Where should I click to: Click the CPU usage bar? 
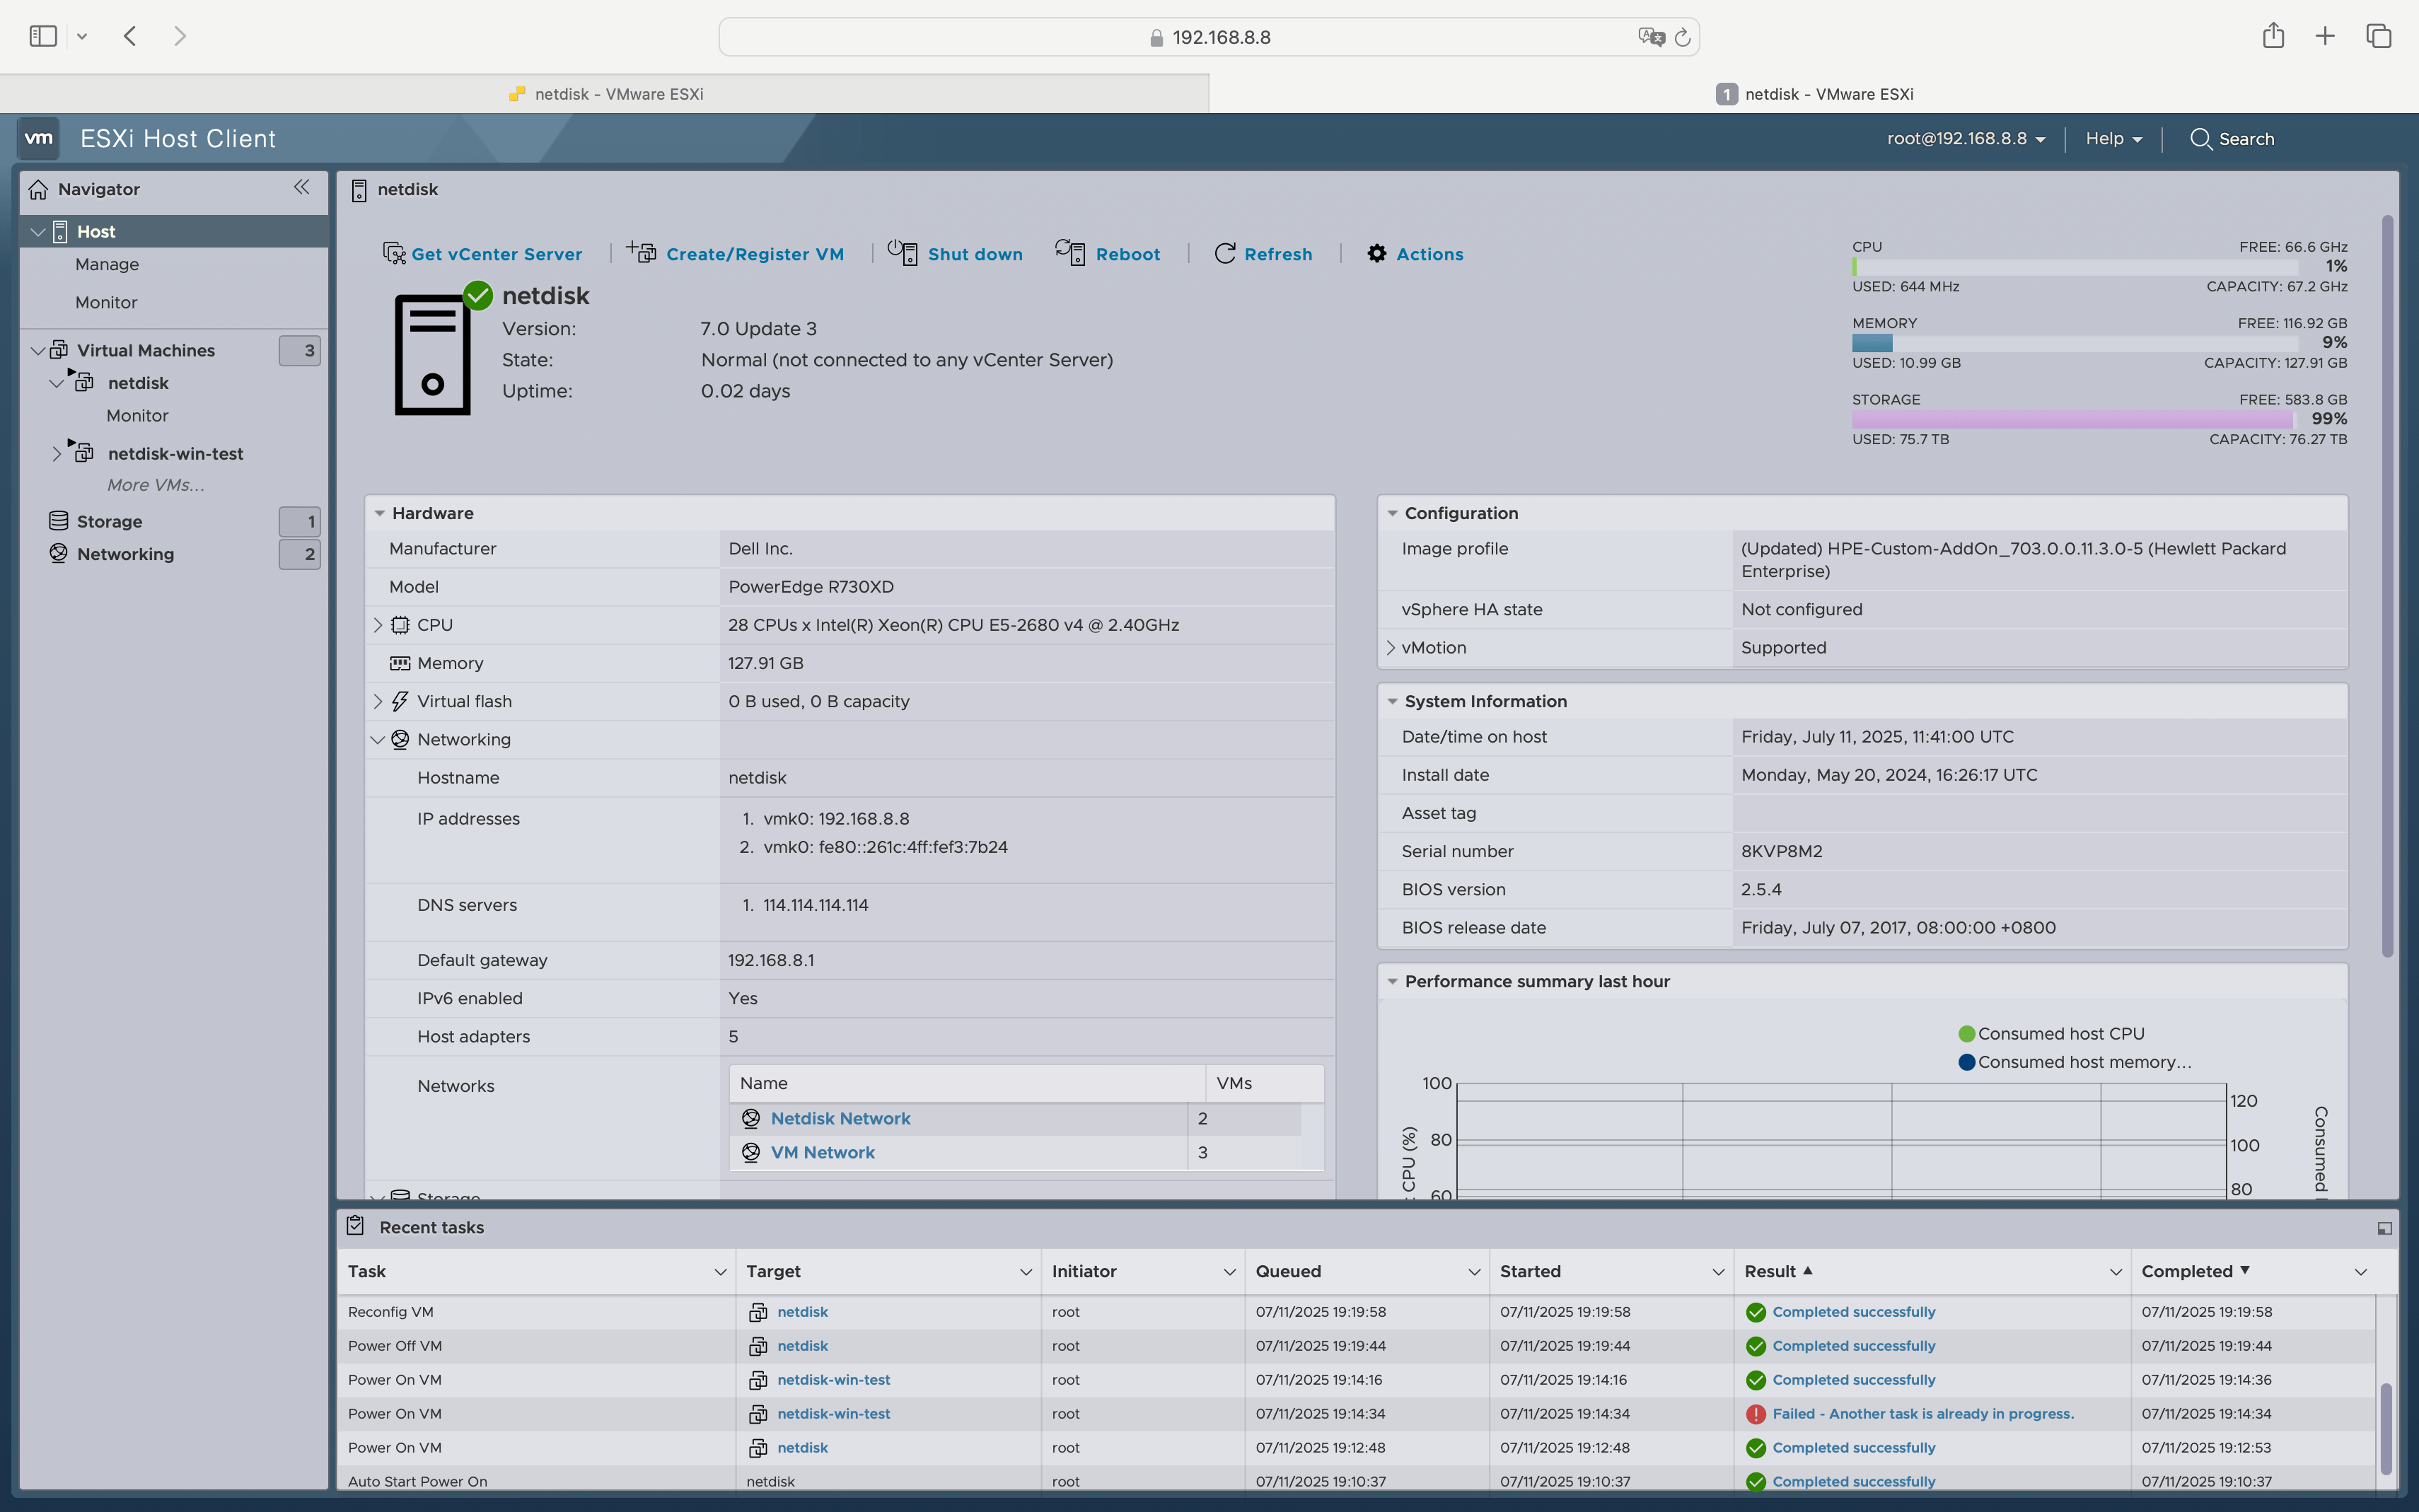pyautogui.click(x=2074, y=267)
